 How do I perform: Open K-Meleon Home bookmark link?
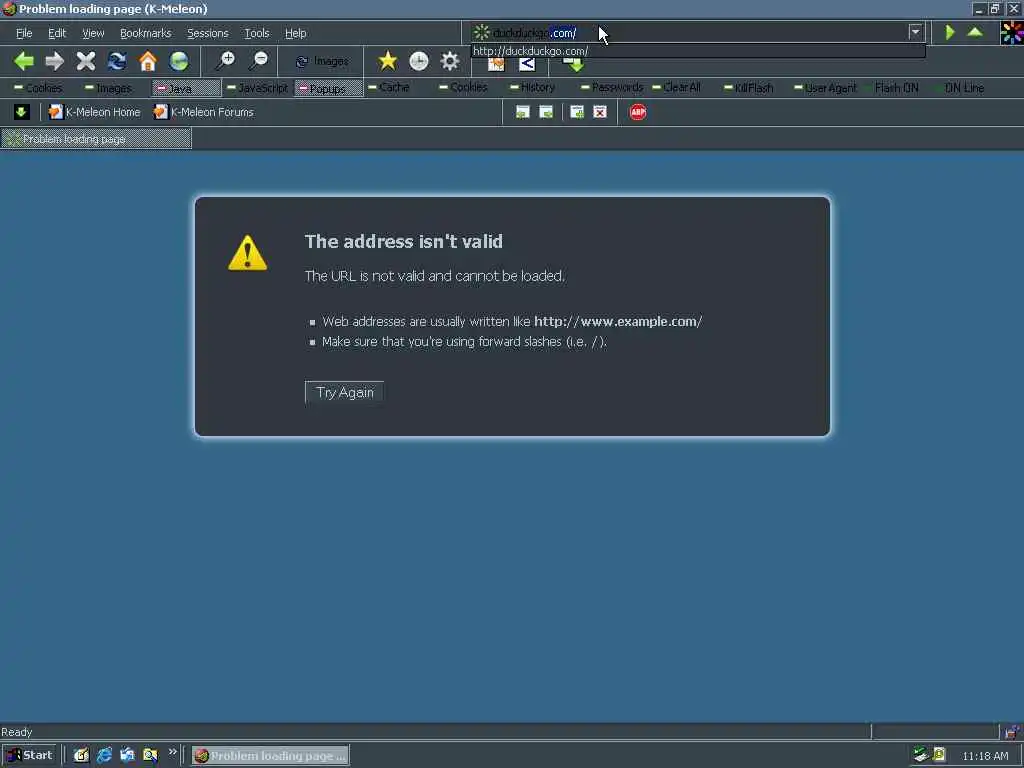pyautogui.click(x=95, y=112)
